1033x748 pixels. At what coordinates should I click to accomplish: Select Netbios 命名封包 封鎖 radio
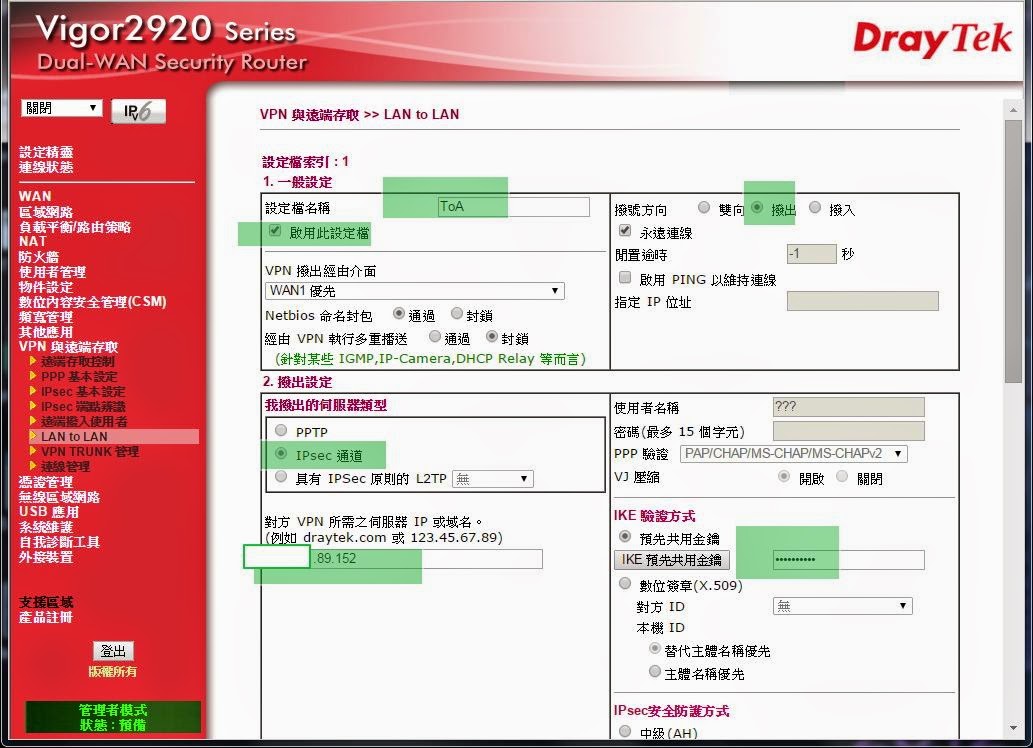(457, 314)
